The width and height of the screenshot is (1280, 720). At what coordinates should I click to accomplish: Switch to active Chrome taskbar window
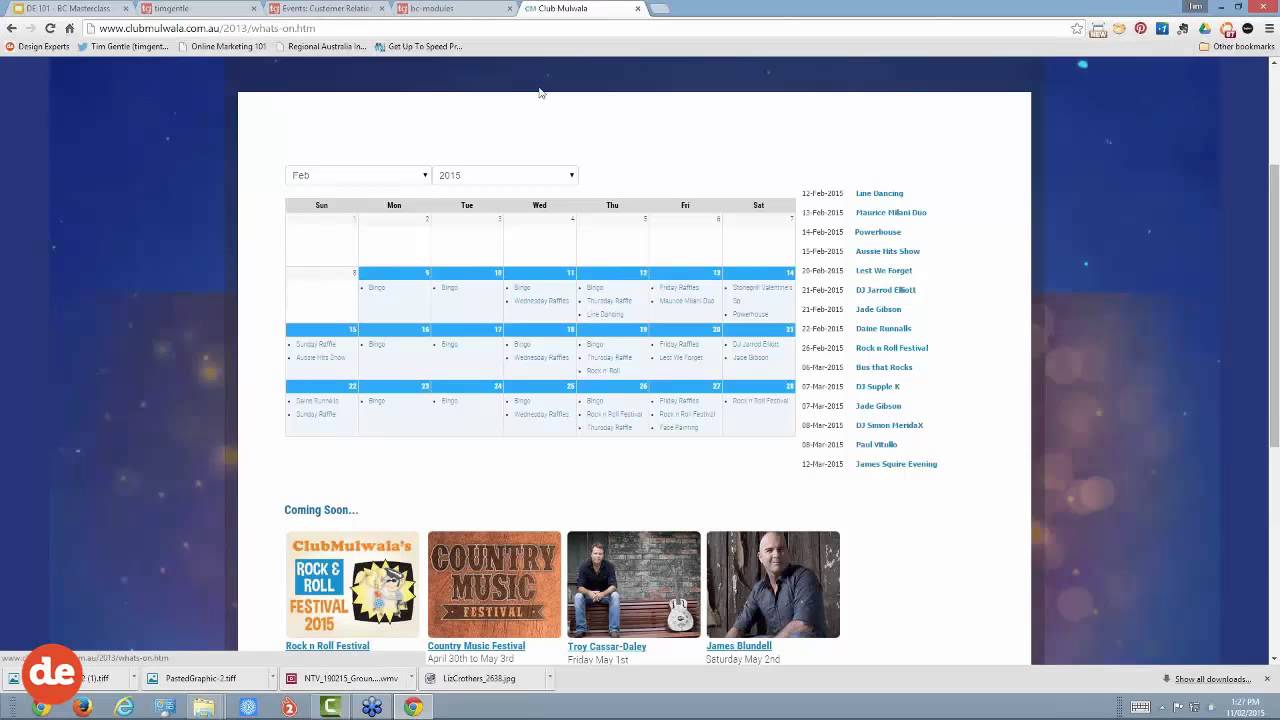click(413, 707)
